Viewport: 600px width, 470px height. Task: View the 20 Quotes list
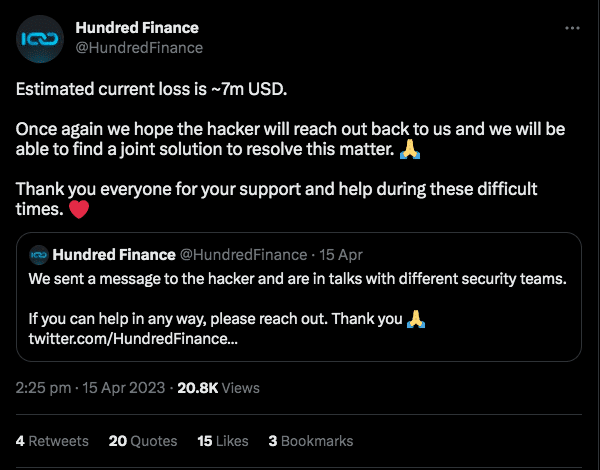142,440
